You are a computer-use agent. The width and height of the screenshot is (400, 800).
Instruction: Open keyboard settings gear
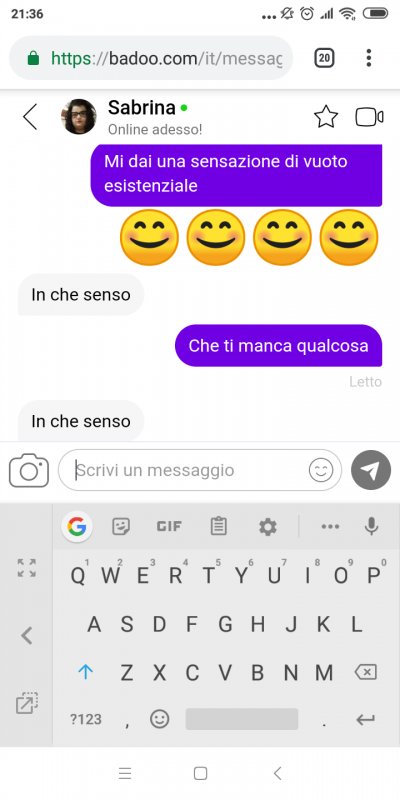tap(267, 526)
